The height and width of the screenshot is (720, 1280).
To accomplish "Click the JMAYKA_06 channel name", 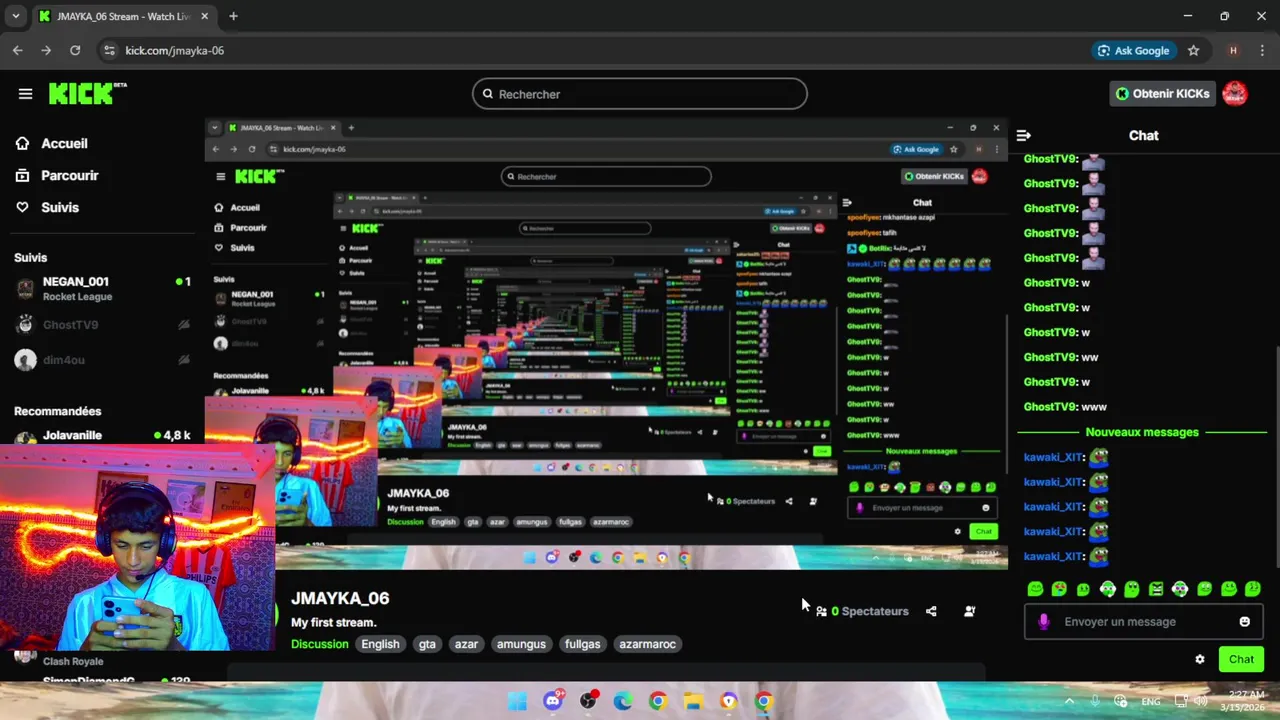I will 340,598.
